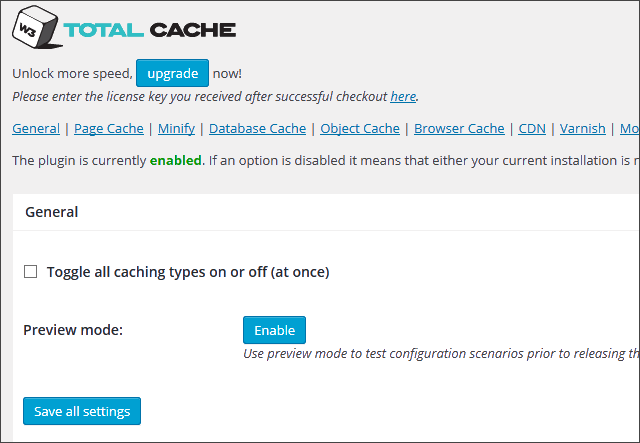Navigate to the Object Cache link
Screen dimensions: 640x443
pyautogui.click(x=360, y=129)
